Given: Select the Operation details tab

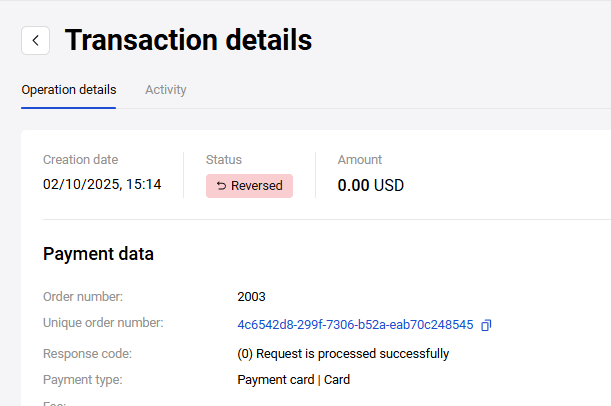Looking at the screenshot, I should [69, 90].
